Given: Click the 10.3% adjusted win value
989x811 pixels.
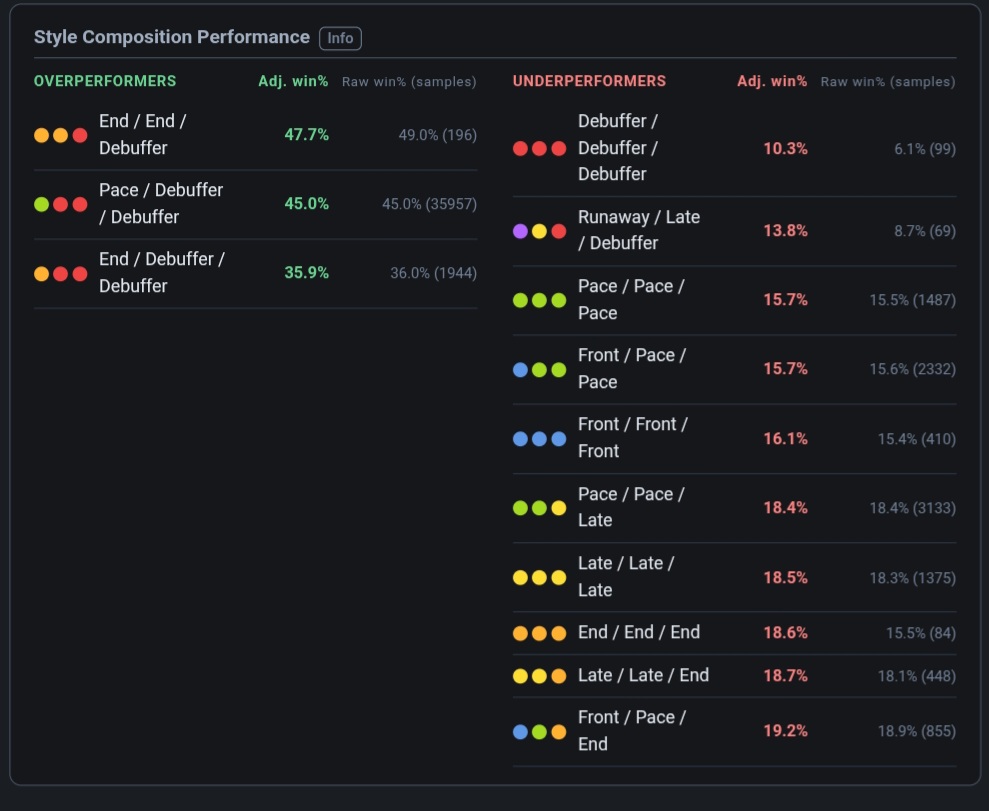Looking at the screenshot, I should point(785,149).
